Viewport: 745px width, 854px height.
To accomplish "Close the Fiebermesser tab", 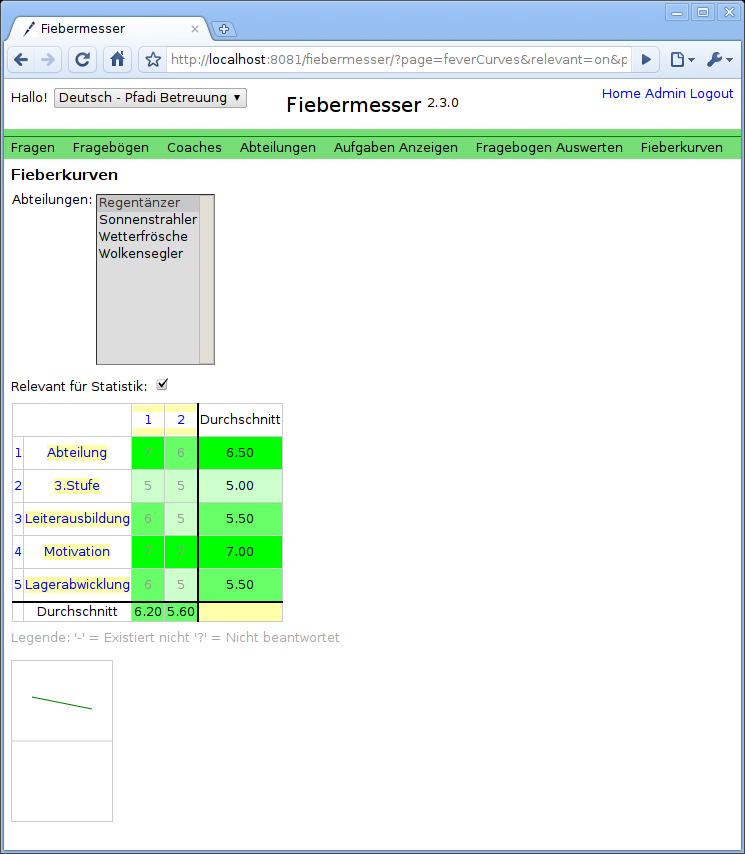I will [x=195, y=29].
